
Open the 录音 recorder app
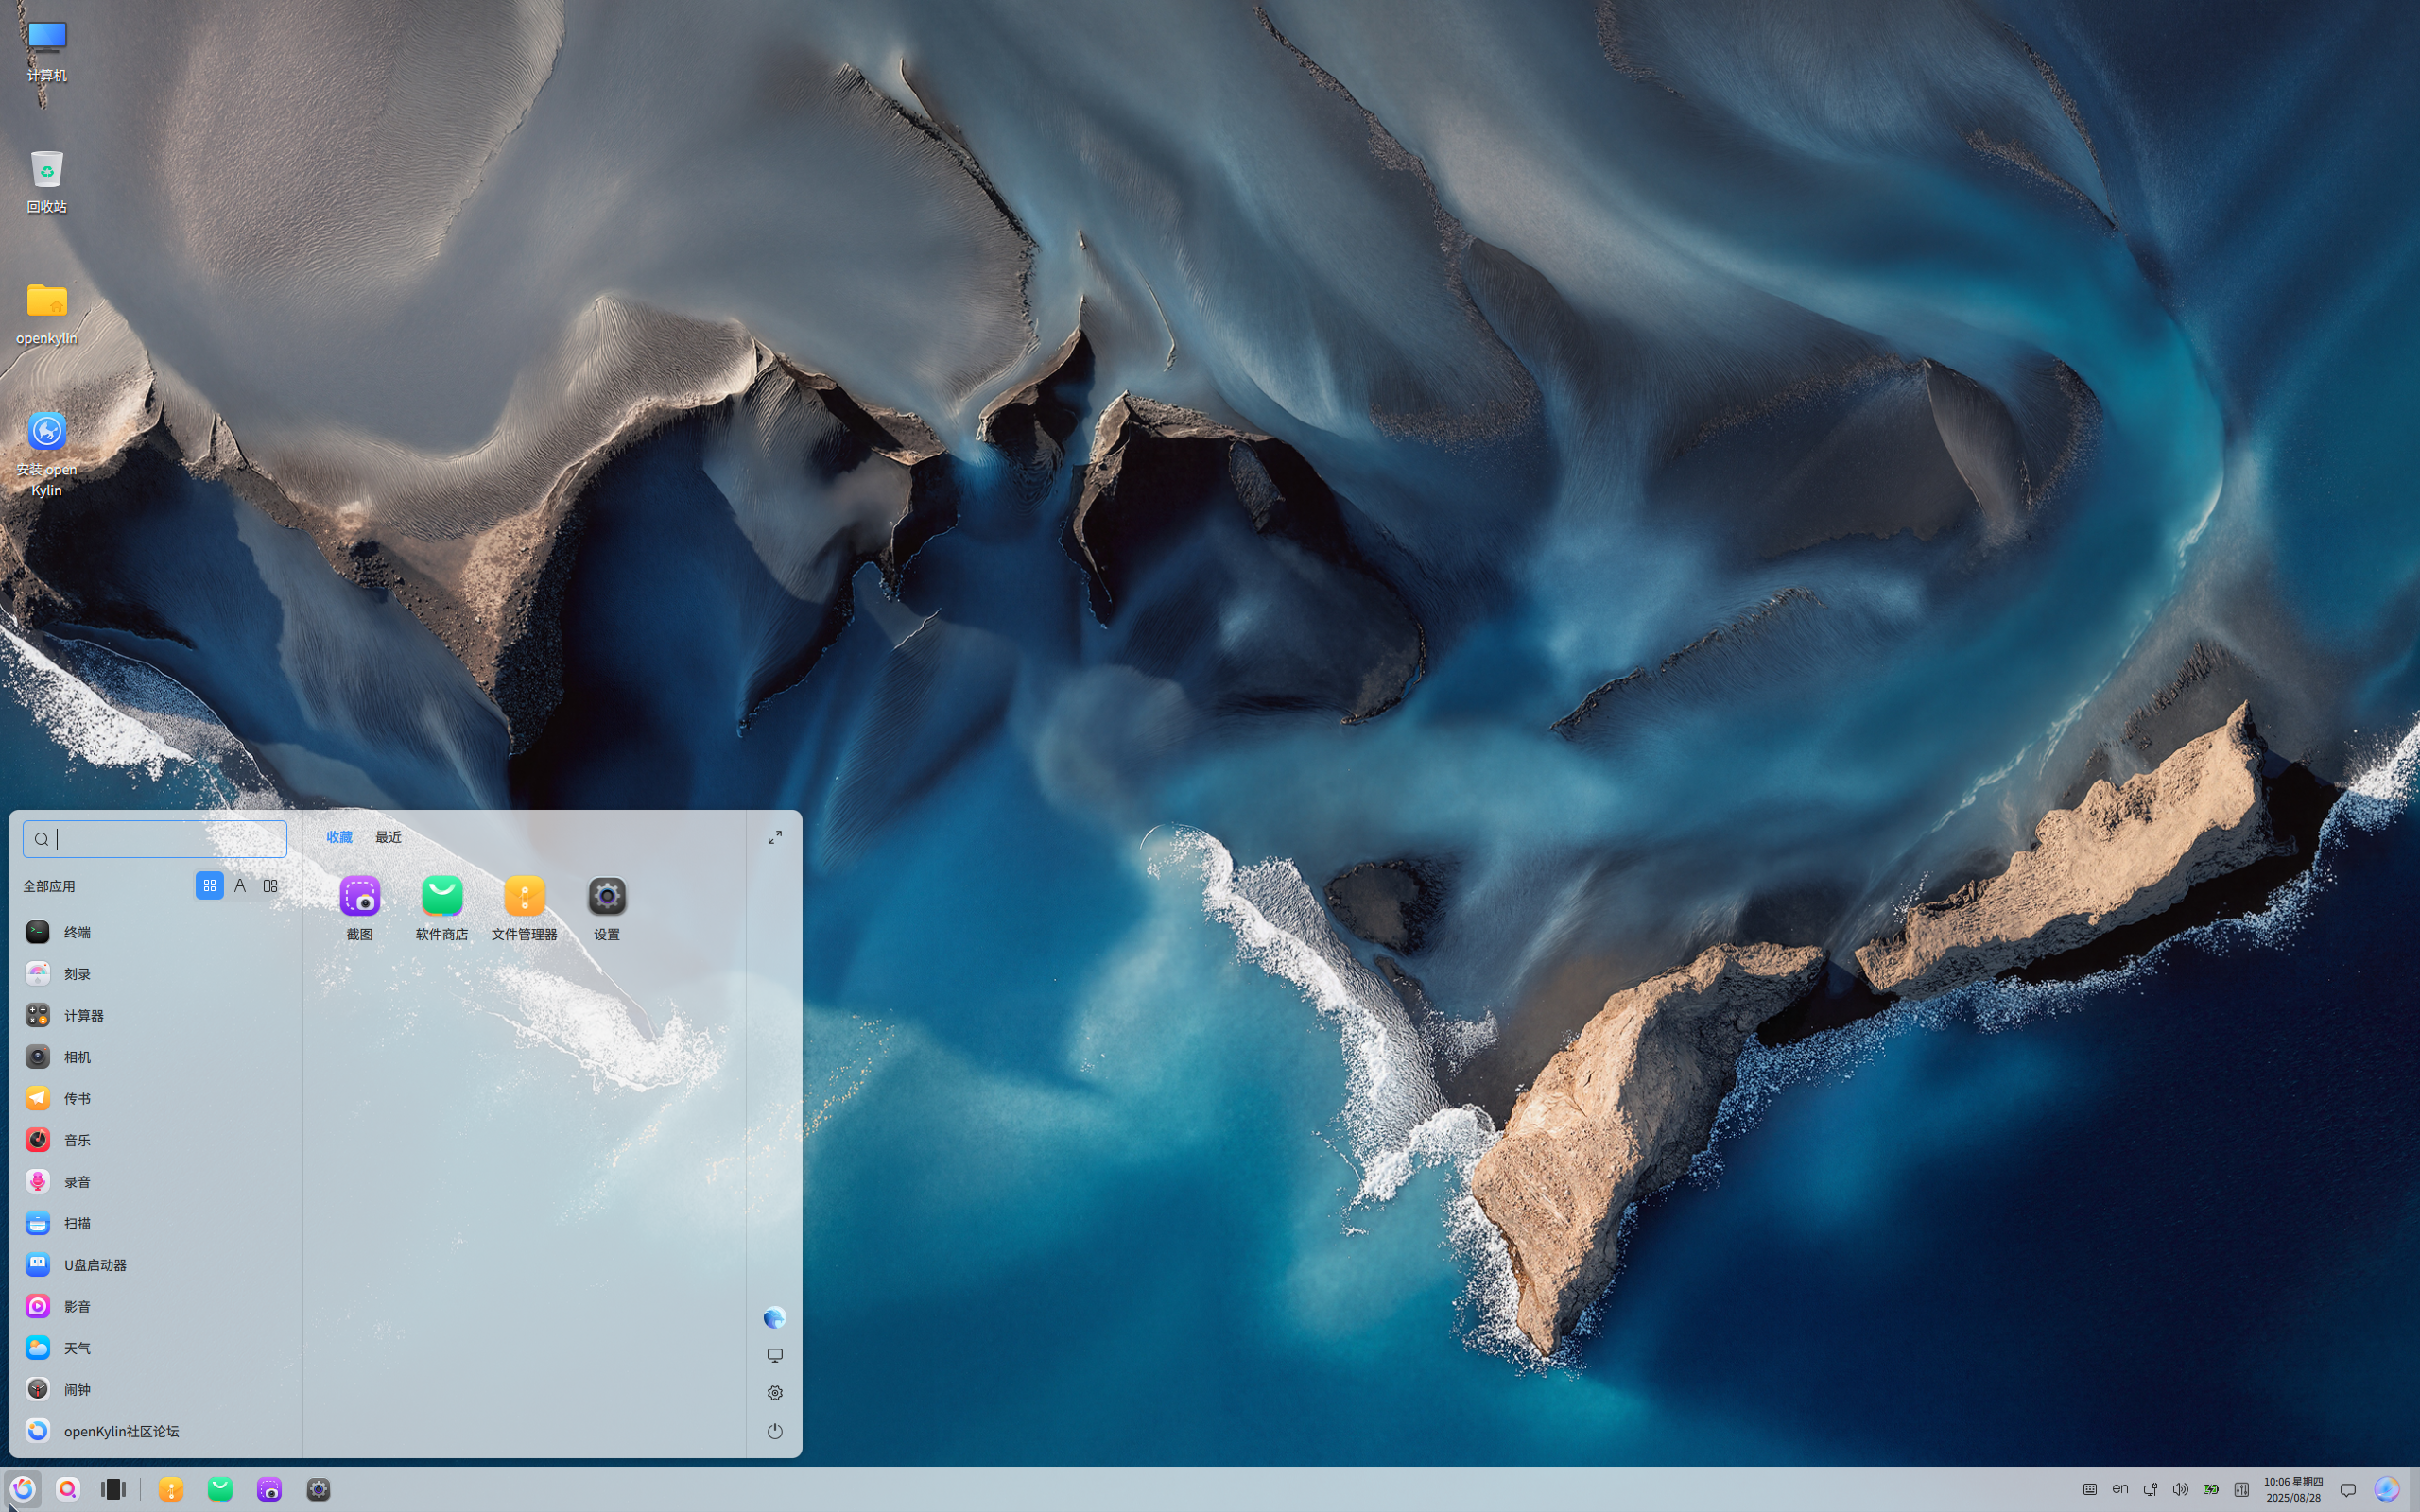pos(155,1181)
